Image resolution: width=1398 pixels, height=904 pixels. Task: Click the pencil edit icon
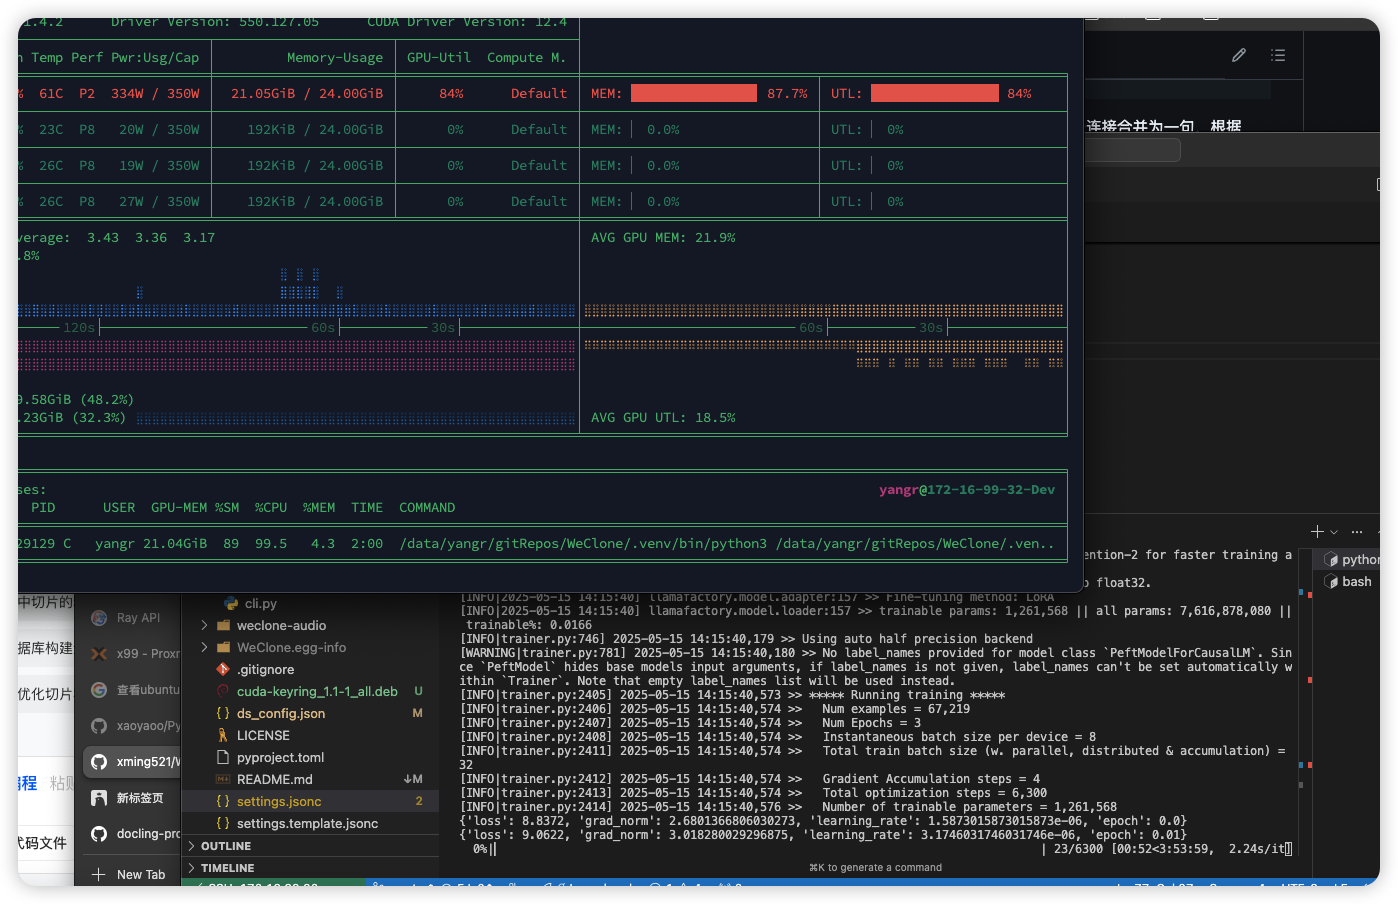tap(1239, 56)
